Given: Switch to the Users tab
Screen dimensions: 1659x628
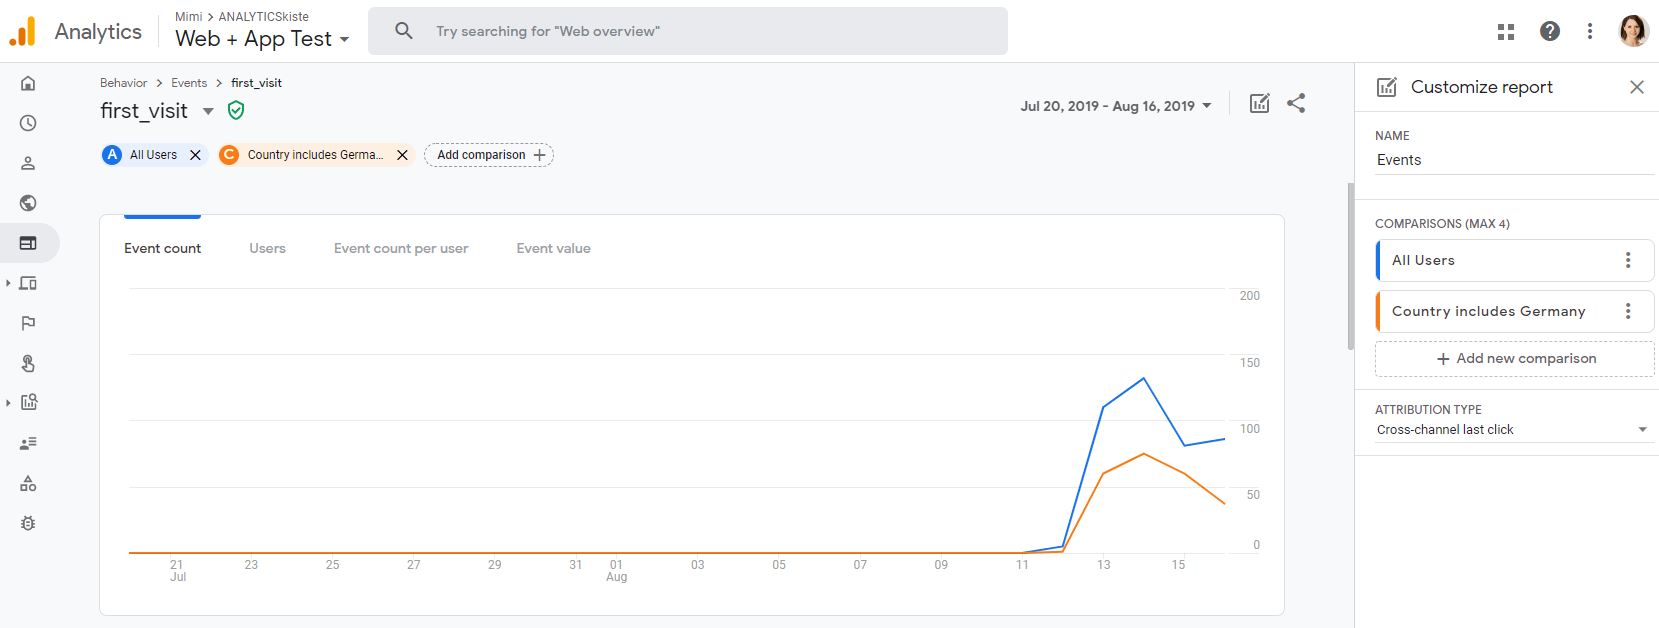Looking at the screenshot, I should click(267, 248).
